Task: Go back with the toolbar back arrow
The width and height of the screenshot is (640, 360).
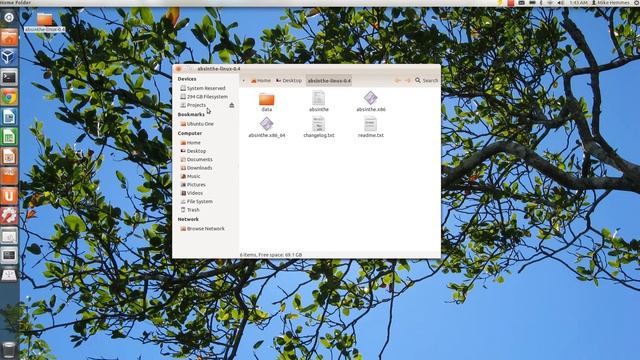Action: pyautogui.click(x=398, y=80)
